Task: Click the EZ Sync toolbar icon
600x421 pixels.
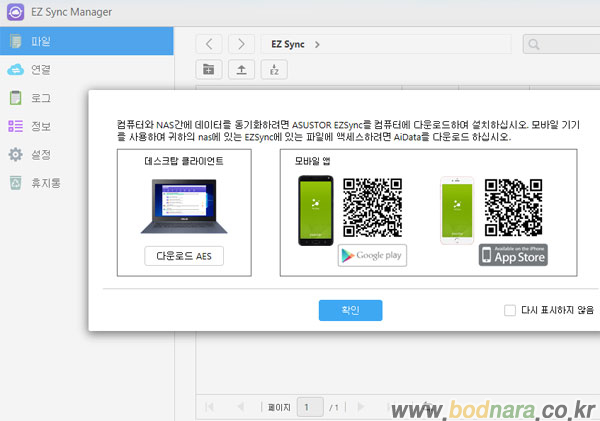Action: click(274, 70)
